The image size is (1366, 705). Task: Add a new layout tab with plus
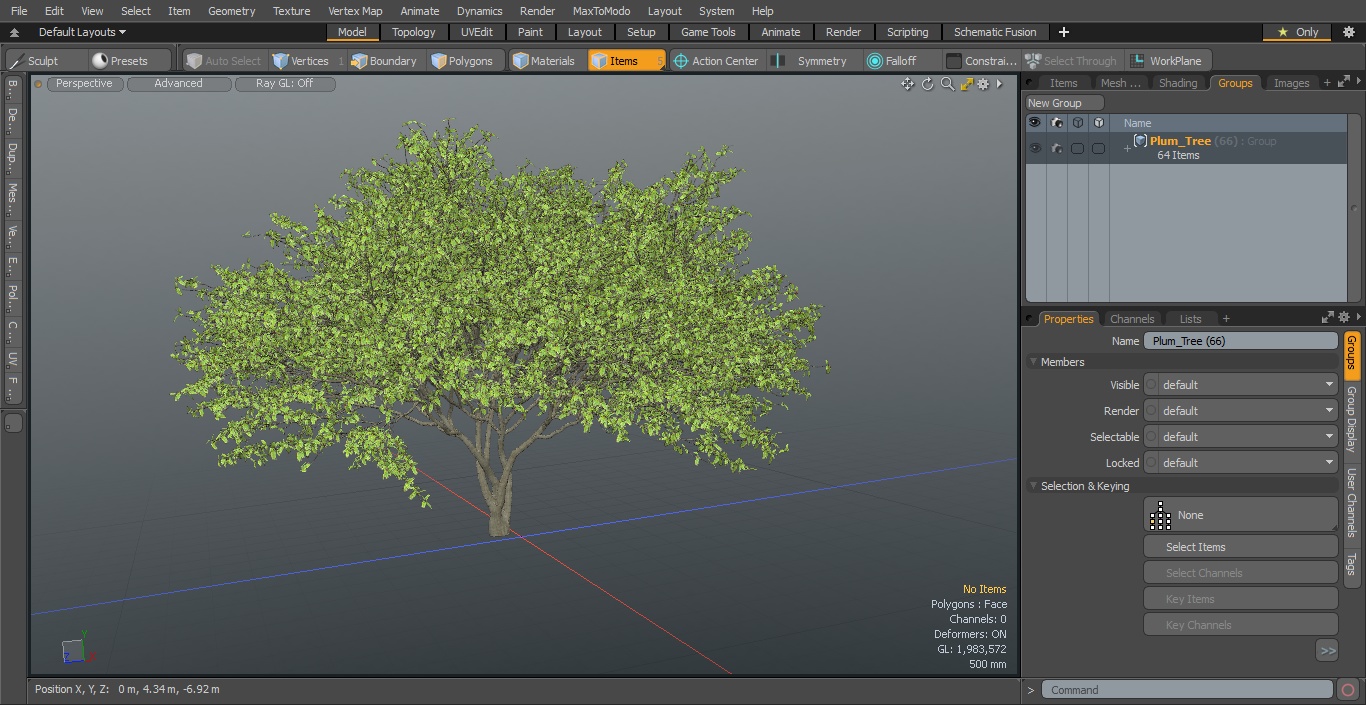1064,32
